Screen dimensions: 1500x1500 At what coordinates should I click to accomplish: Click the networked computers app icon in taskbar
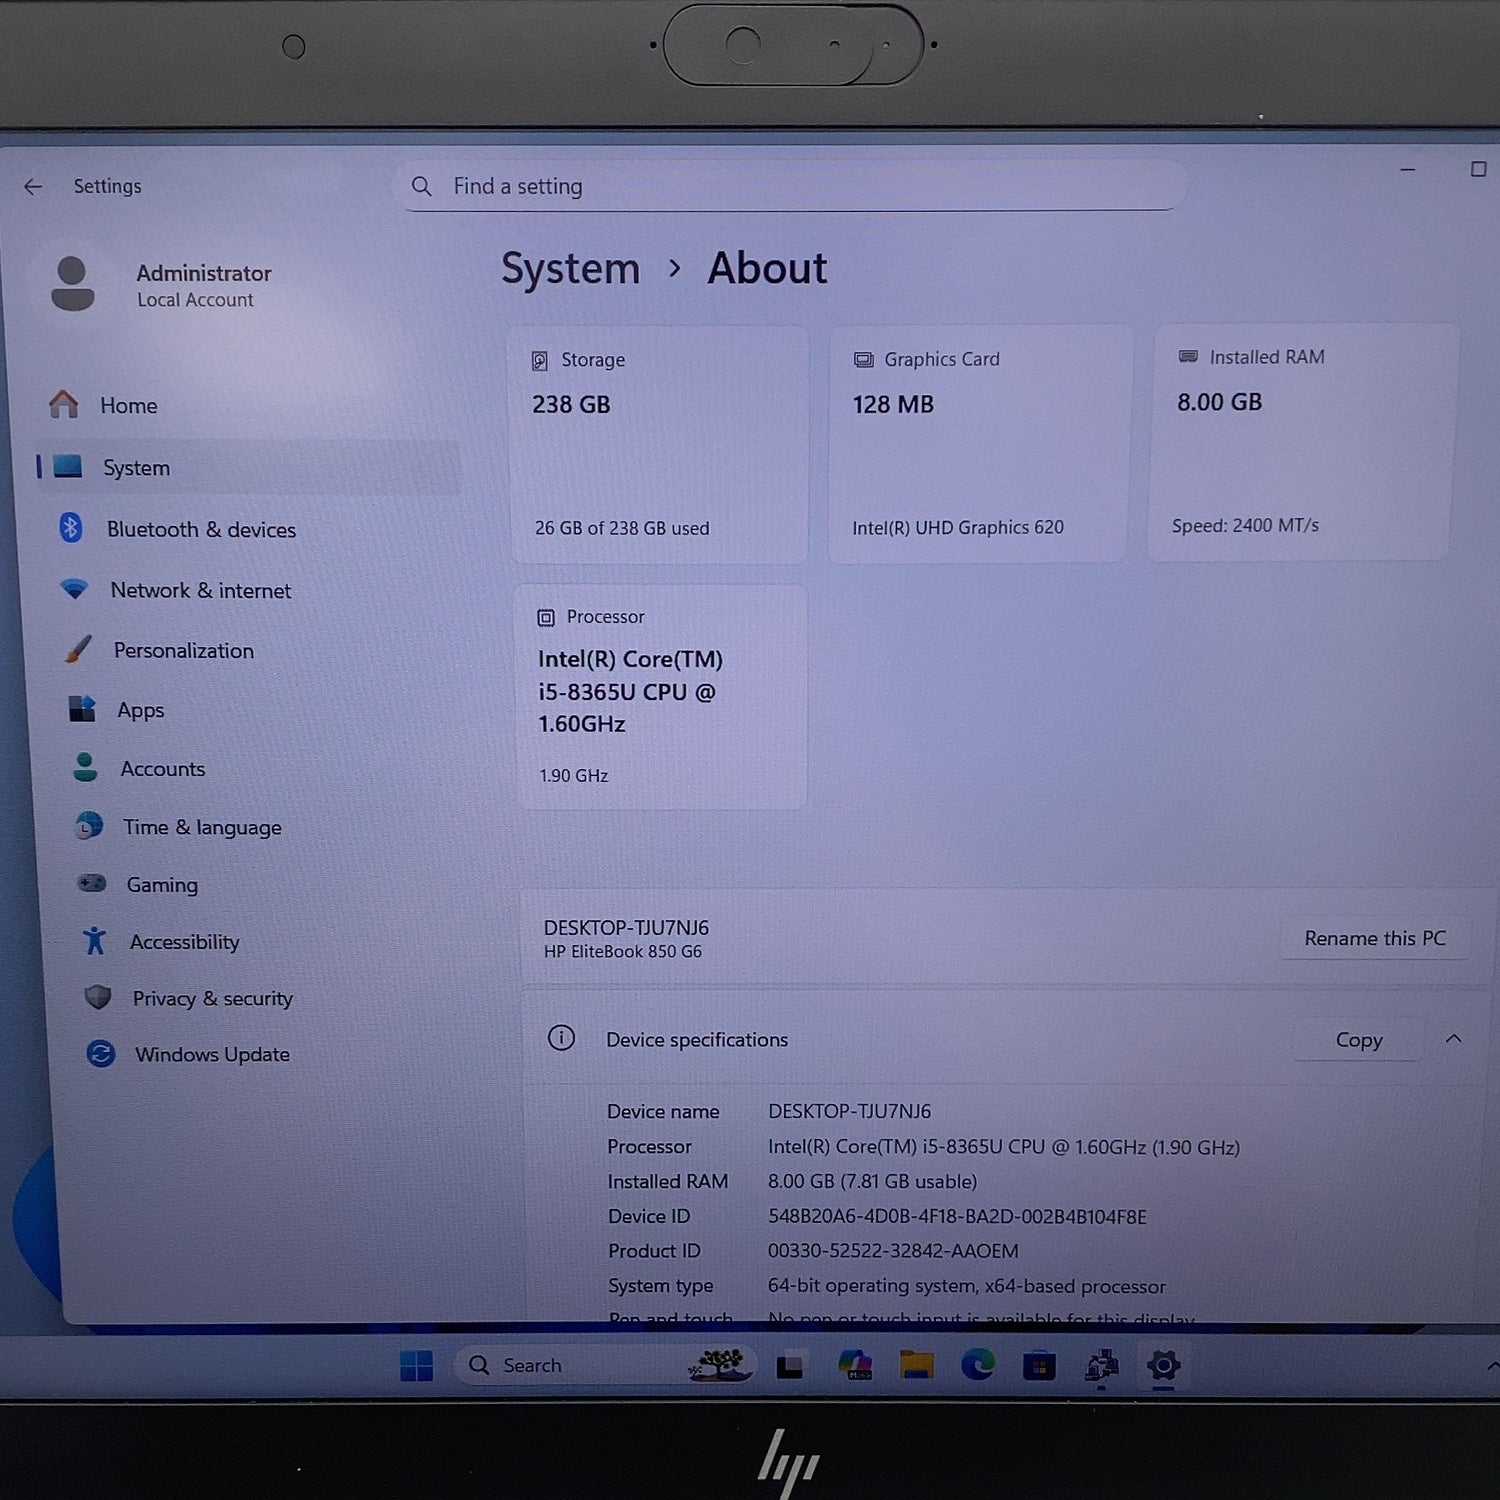point(1101,1365)
